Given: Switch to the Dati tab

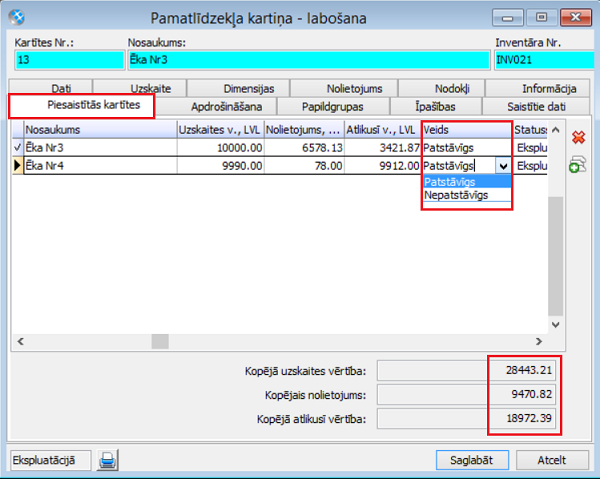Looking at the screenshot, I should click(x=51, y=88).
